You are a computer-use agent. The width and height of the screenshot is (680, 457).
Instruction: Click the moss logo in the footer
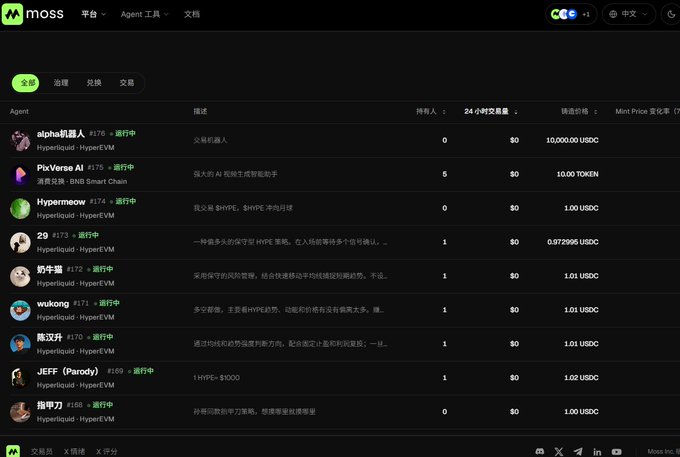13,451
